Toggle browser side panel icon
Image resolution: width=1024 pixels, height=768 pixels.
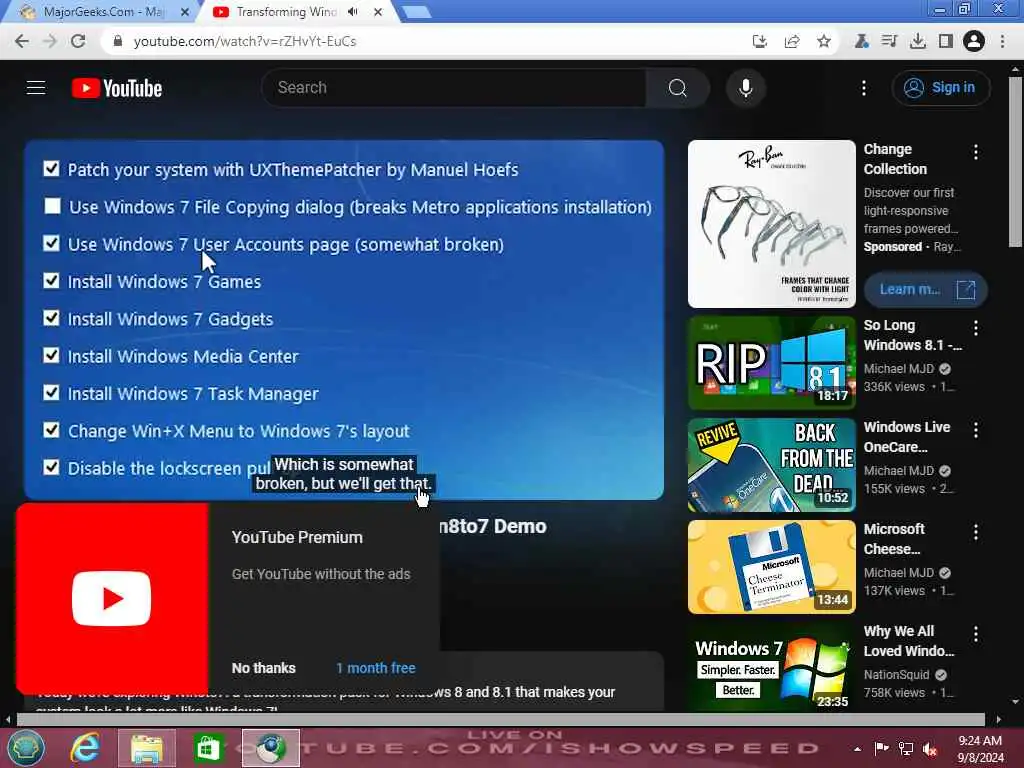point(945,41)
